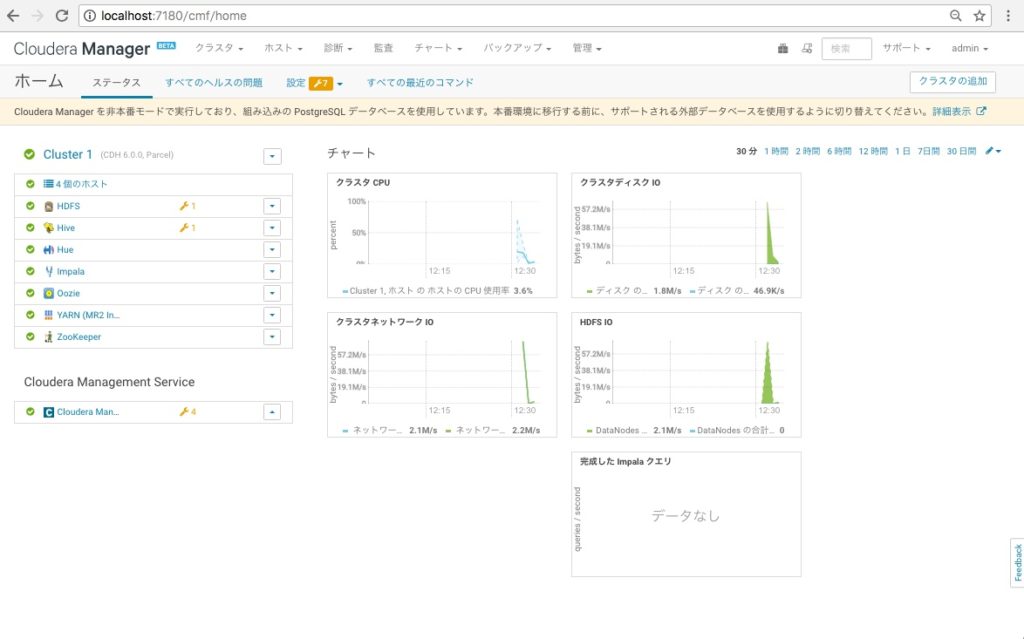
Task: Open サポート menu
Action: [x=906, y=48]
